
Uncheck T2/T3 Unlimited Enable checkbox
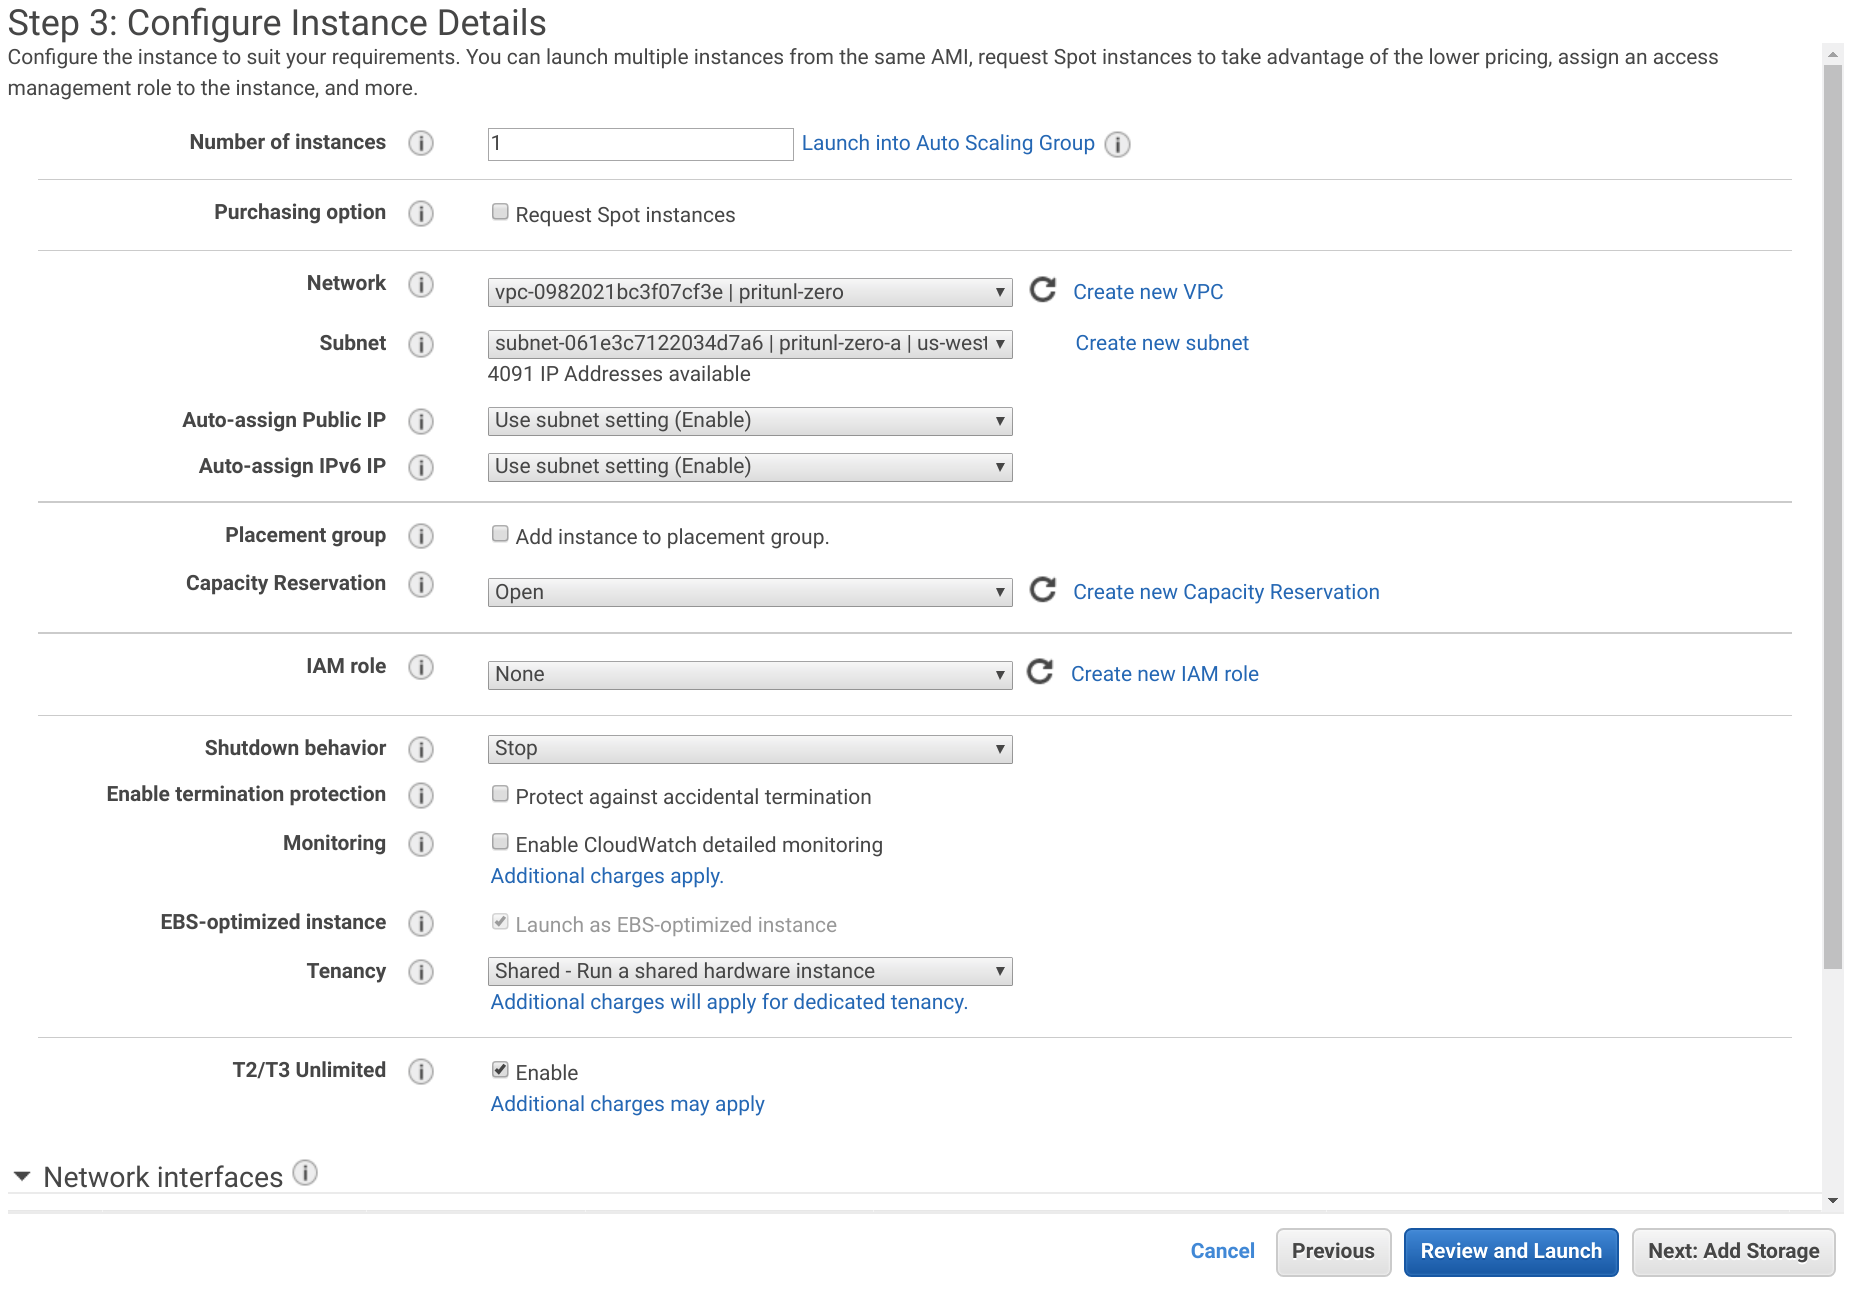(x=500, y=1070)
